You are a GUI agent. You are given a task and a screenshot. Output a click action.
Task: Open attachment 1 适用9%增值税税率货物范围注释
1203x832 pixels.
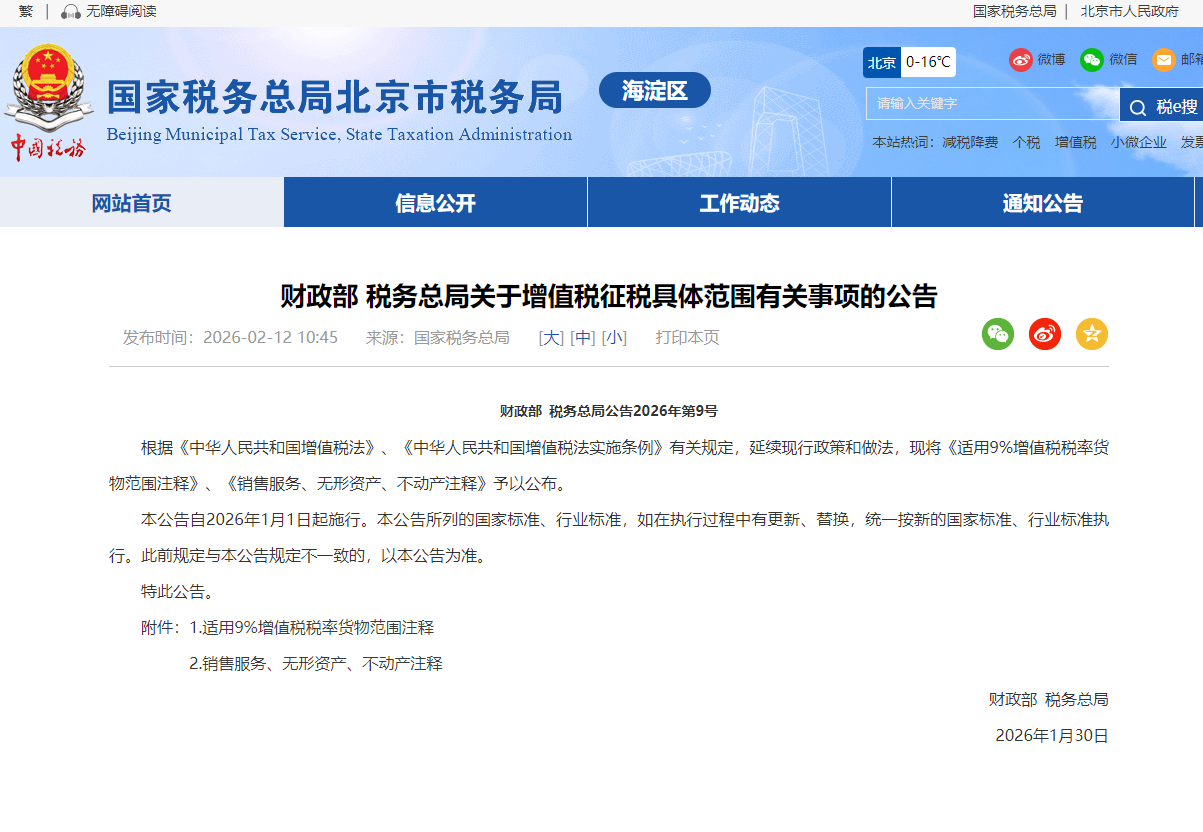(317, 628)
